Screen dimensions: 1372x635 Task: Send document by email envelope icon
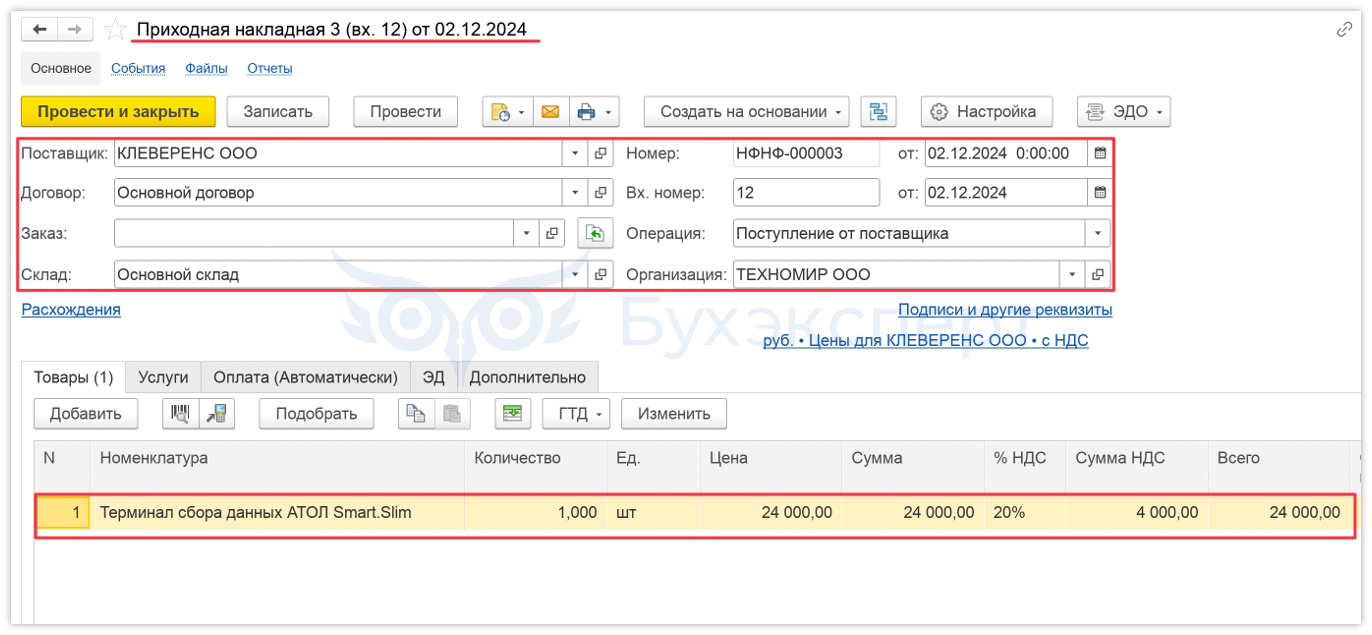[550, 112]
